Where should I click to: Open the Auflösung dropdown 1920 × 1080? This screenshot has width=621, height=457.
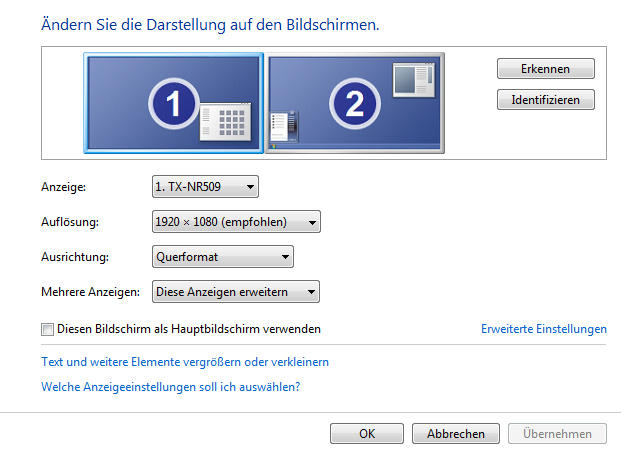pos(236,222)
